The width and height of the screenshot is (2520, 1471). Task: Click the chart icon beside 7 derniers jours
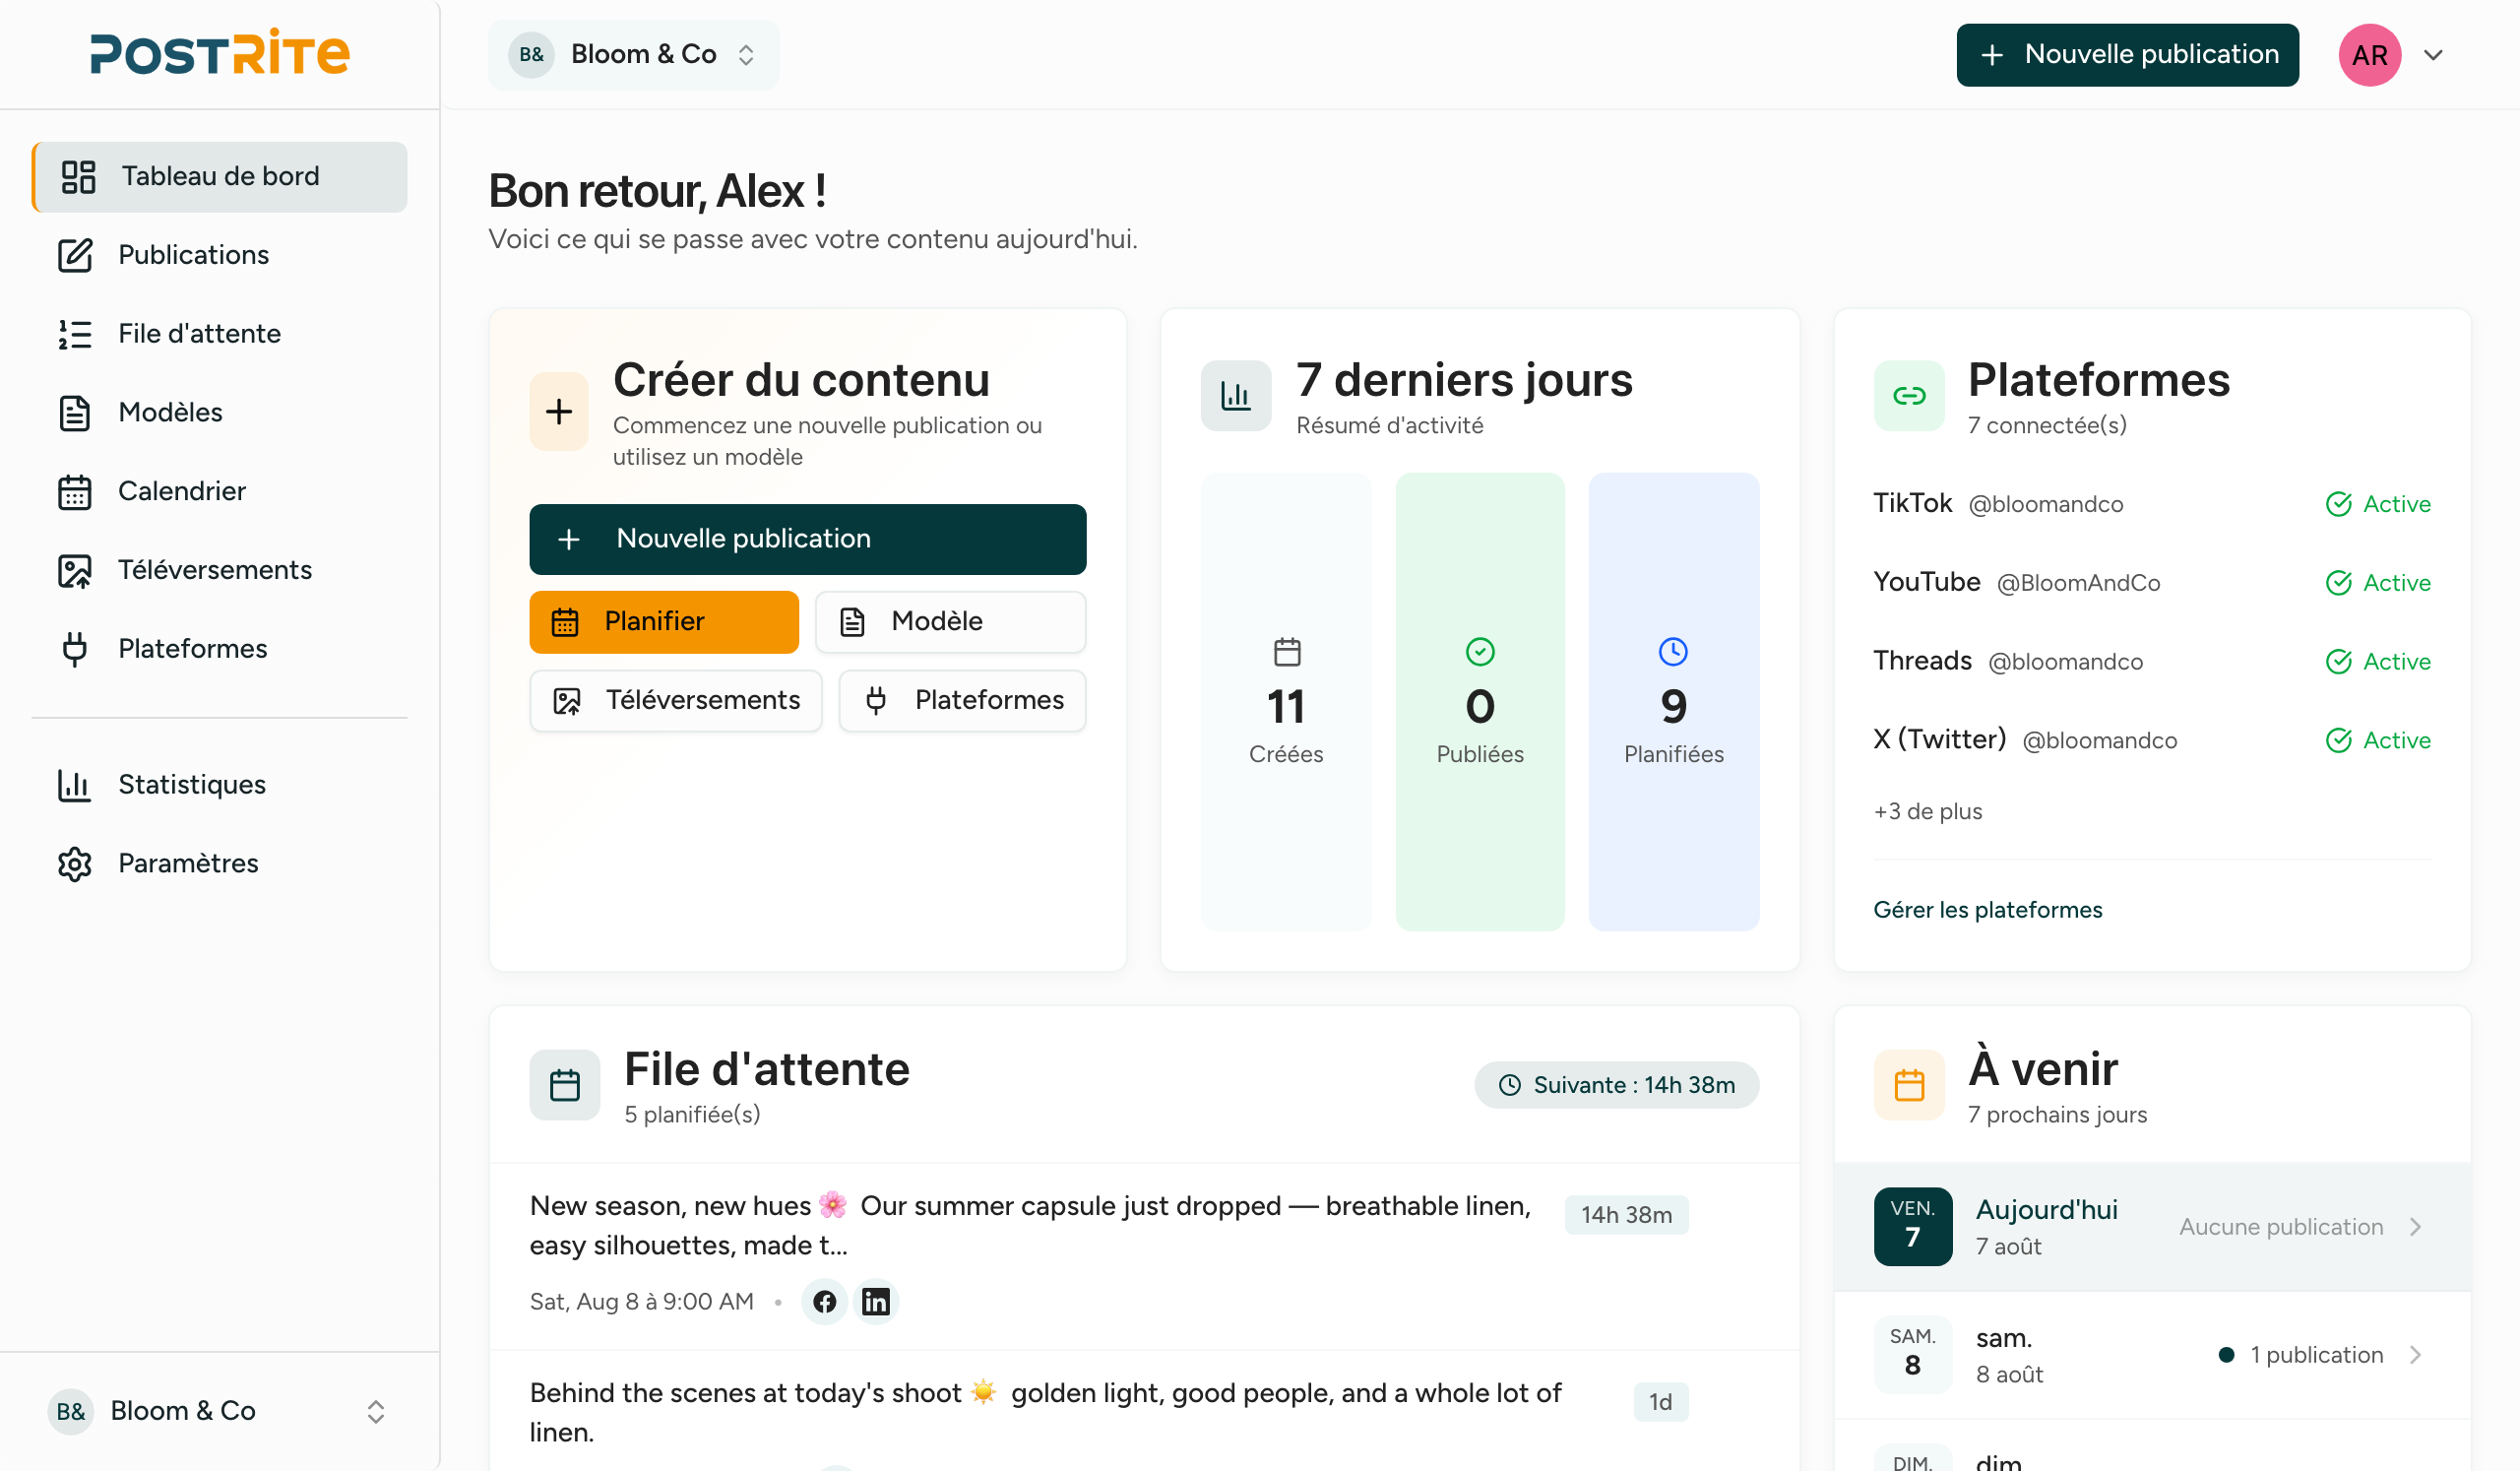click(1236, 396)
